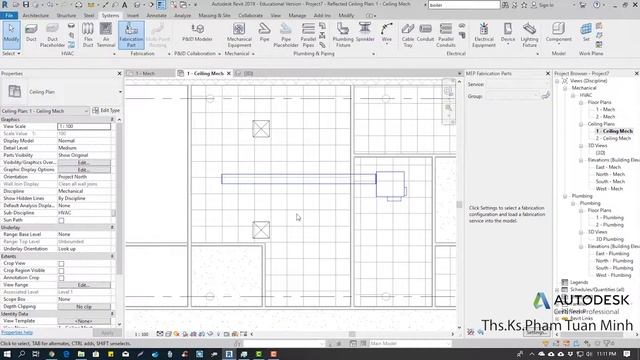Open the P&ID Modeler tool
The width and height of the screenshot is (640, 360).
click(197, 33)
